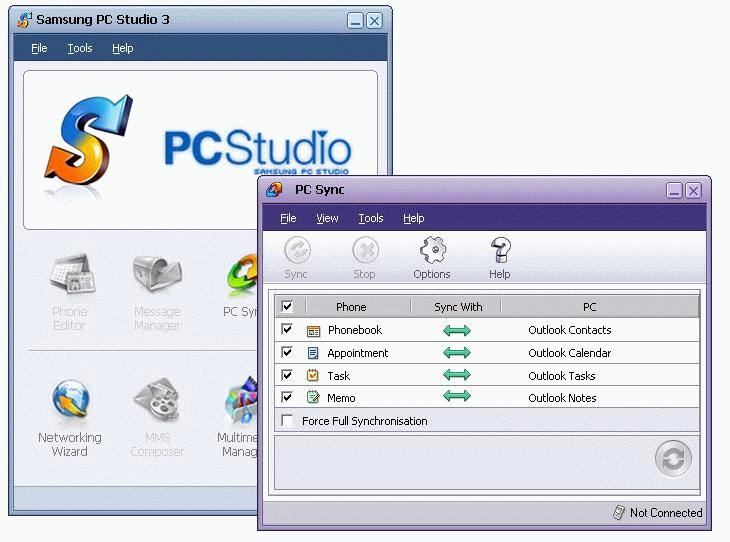Uncheck the Memo checkbox
Viewport: 730px width, 542px height.
(287, 397)
